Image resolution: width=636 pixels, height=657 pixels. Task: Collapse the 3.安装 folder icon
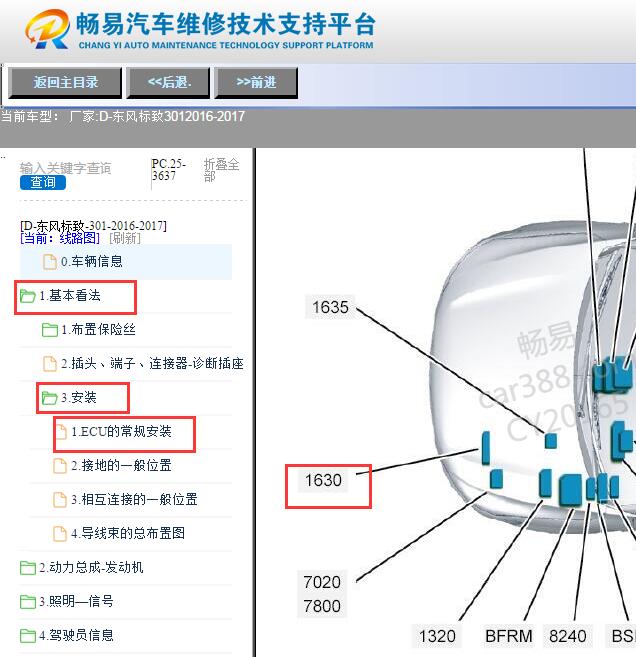pyautogui.click(x=49, y=398)
